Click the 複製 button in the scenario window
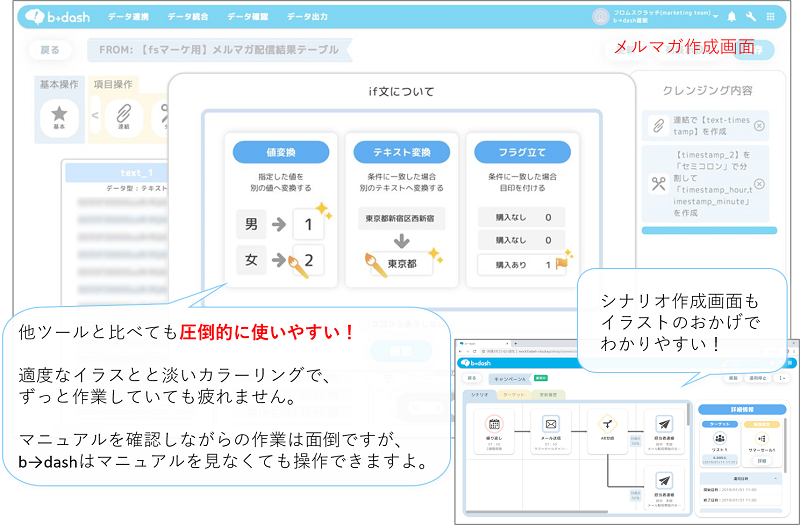 point(733,379)
